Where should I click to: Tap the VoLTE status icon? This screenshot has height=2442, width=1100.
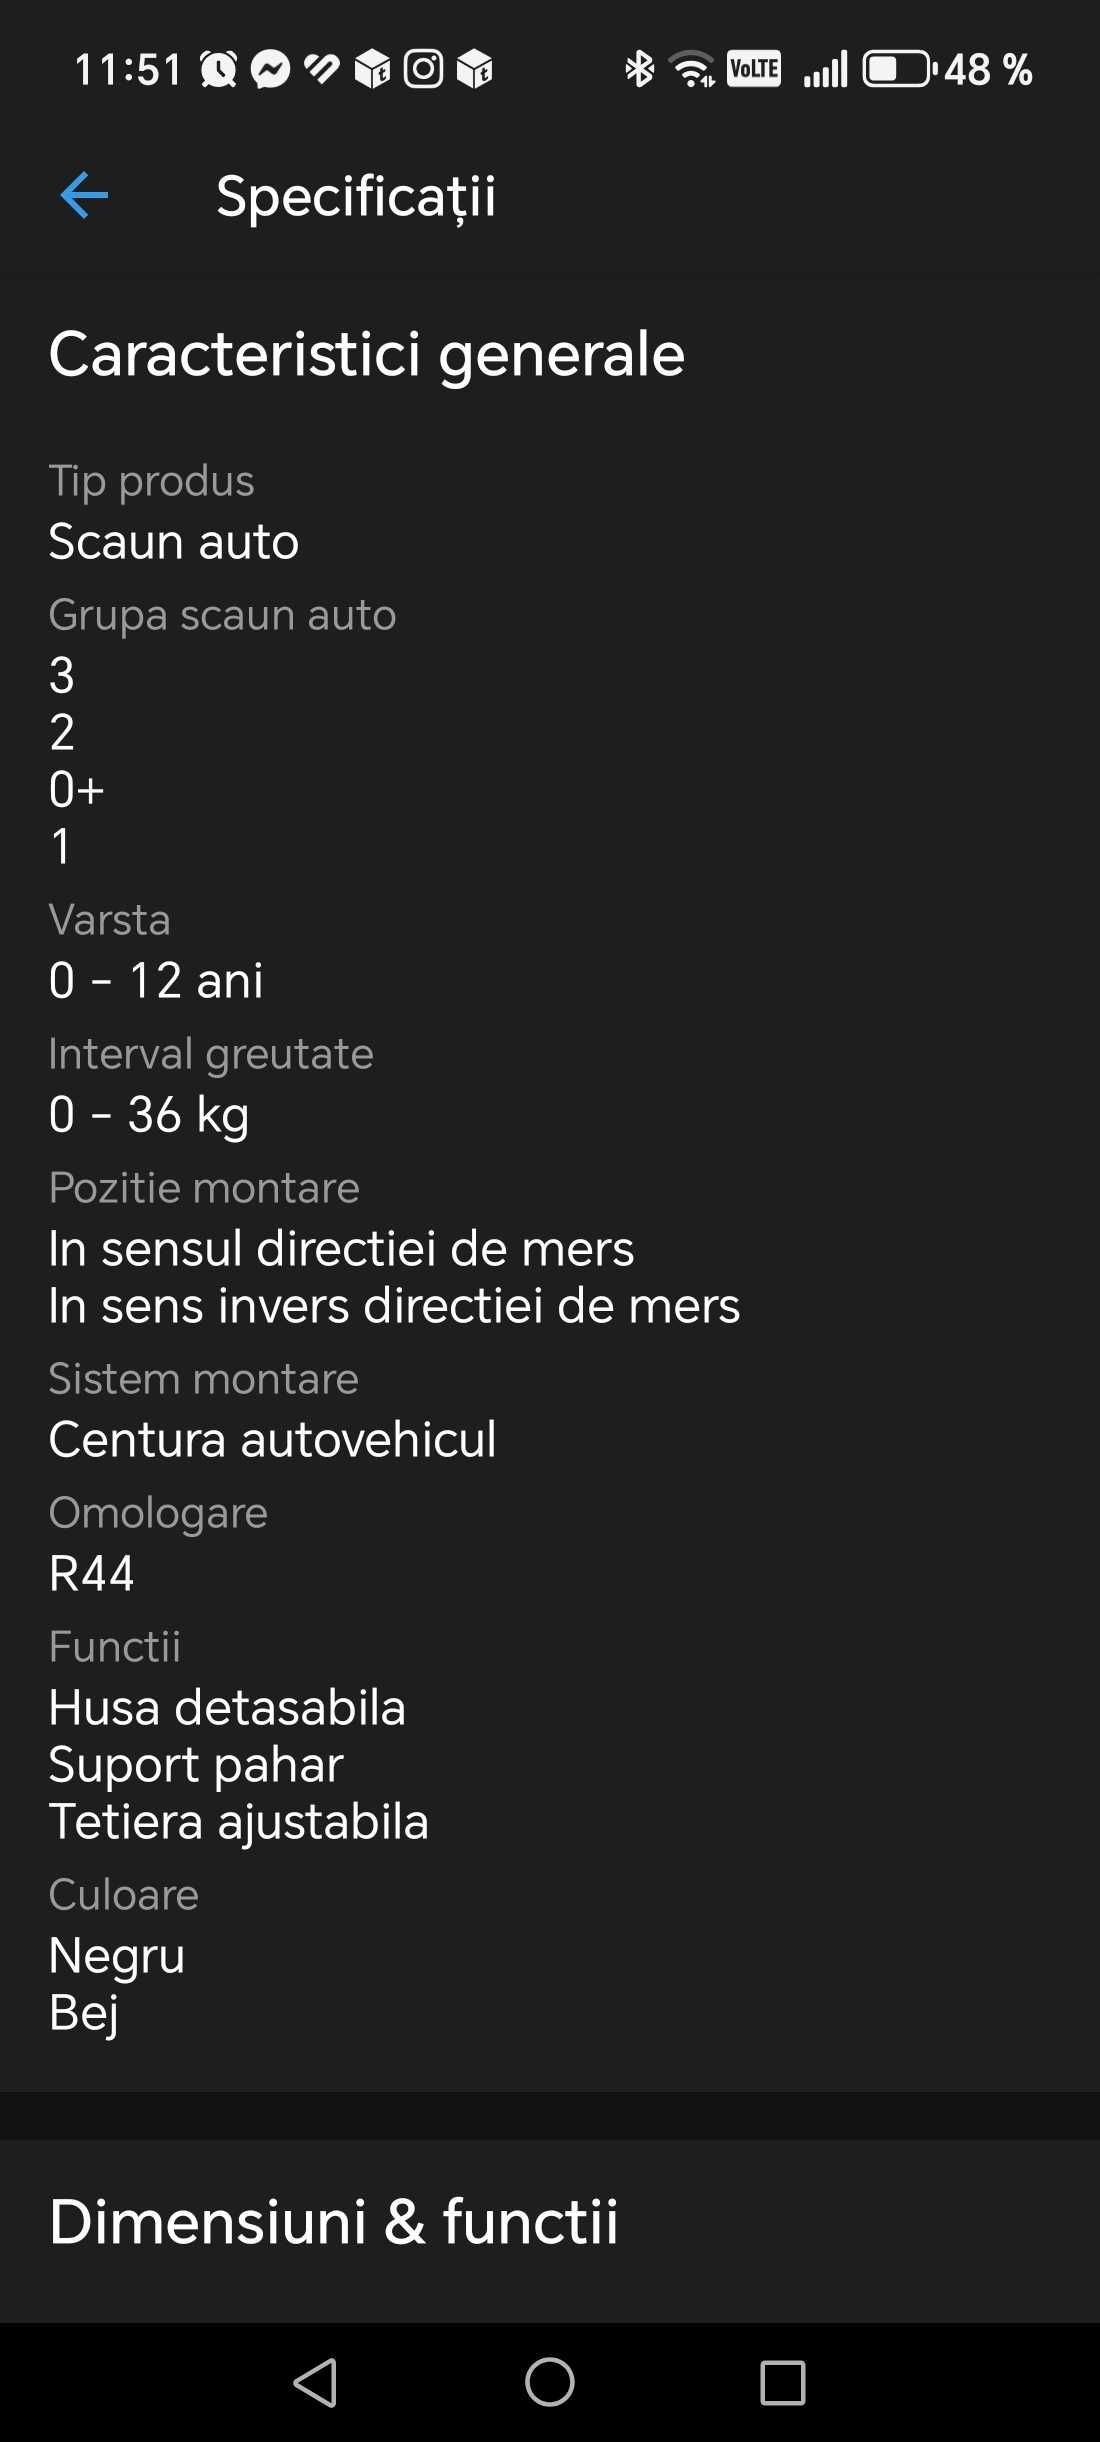(754, 69)
